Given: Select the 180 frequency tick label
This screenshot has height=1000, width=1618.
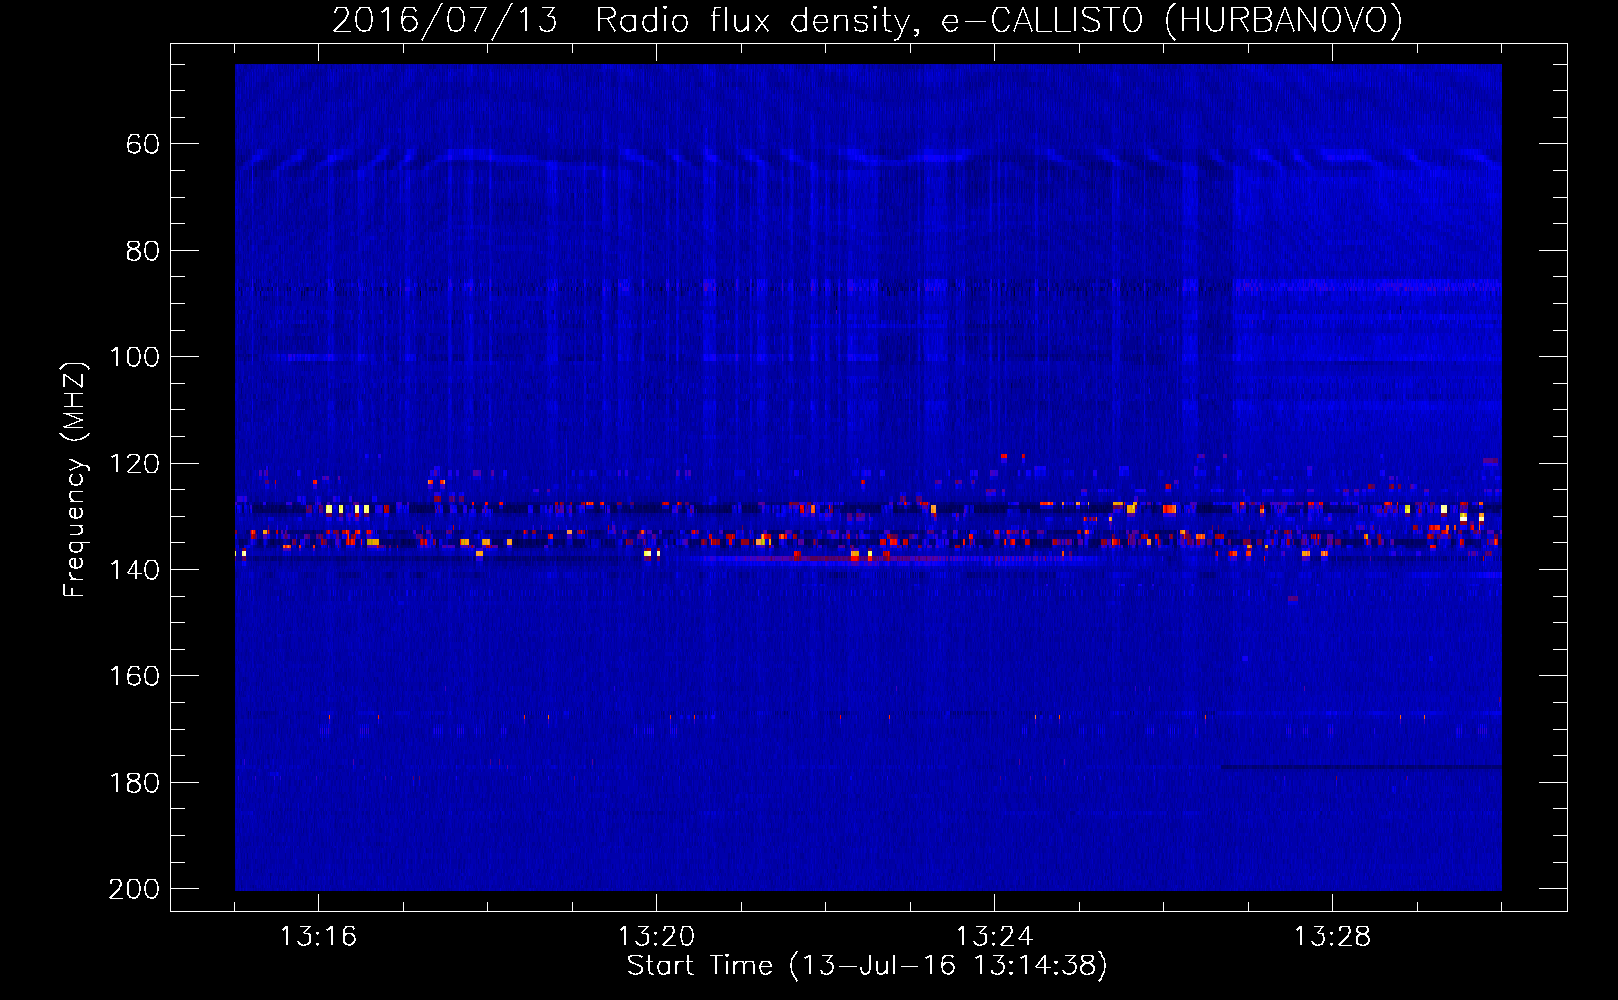Looking at the screenshot, I should 135,783.
